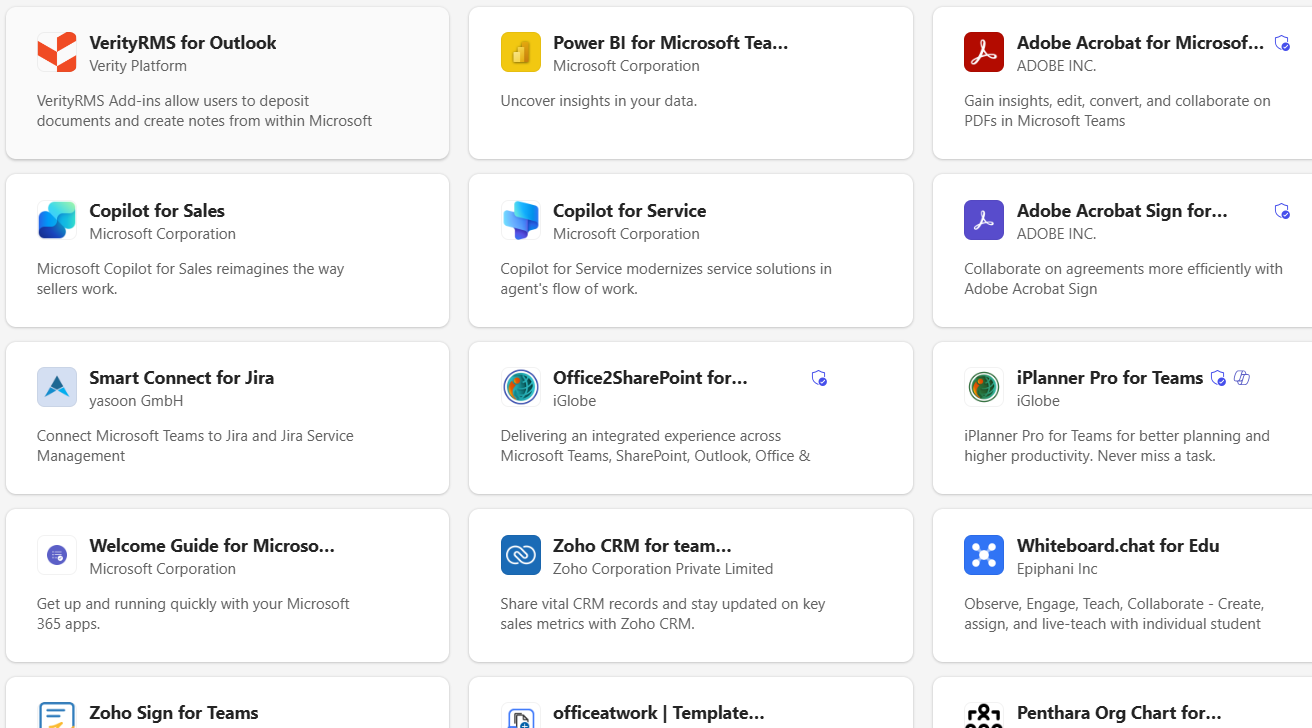Click certification badge next to Adobe Acrobat for Microsoft
The width and height of the screenshot is (1312, 728).
click(x=1282, y=43)
